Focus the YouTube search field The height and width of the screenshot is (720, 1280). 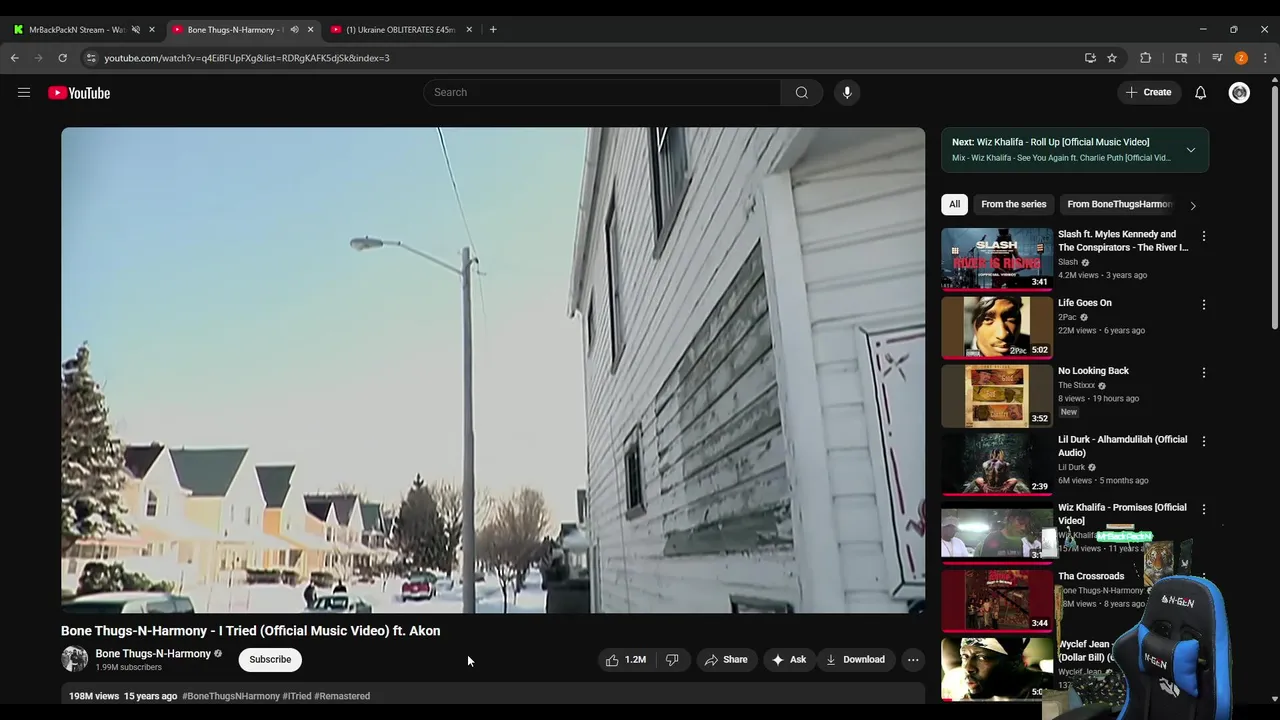[602, 93]
